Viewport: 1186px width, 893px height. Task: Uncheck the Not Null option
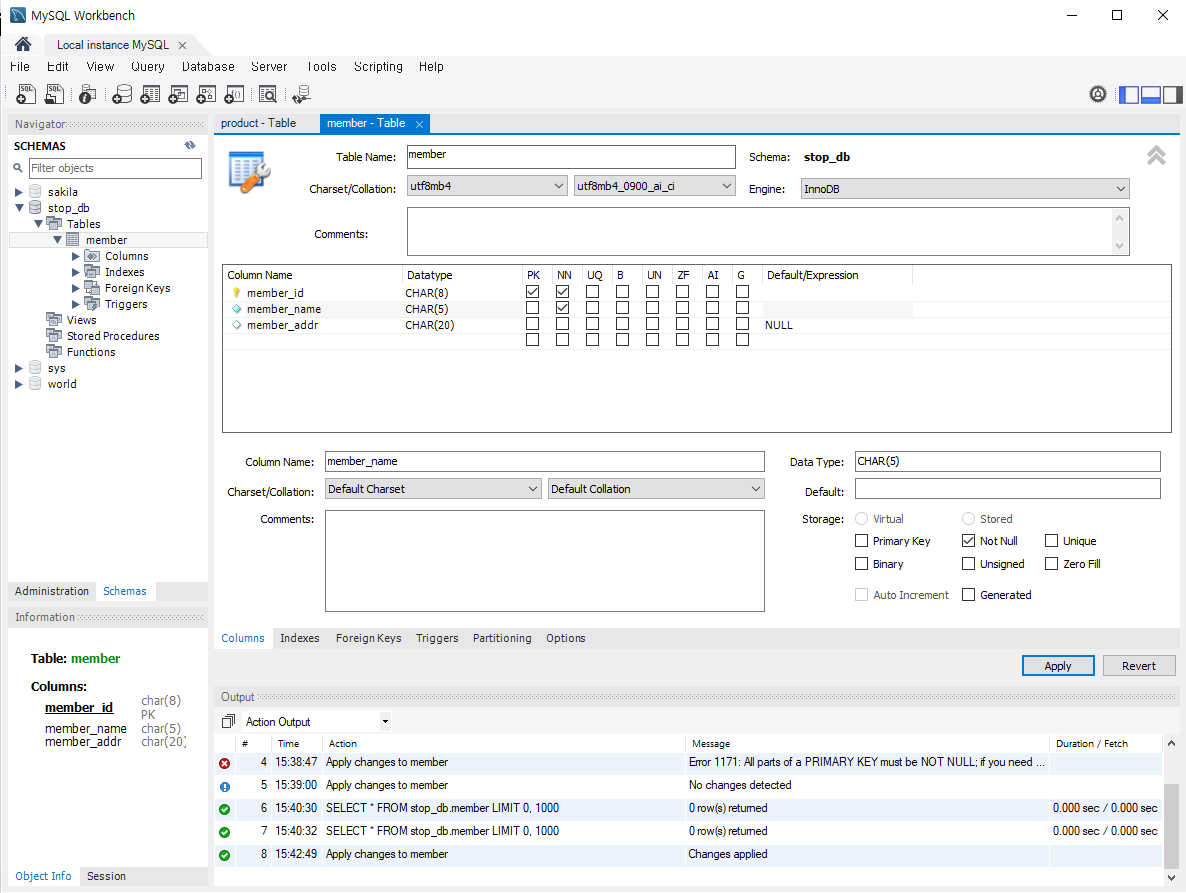point(968,541)
